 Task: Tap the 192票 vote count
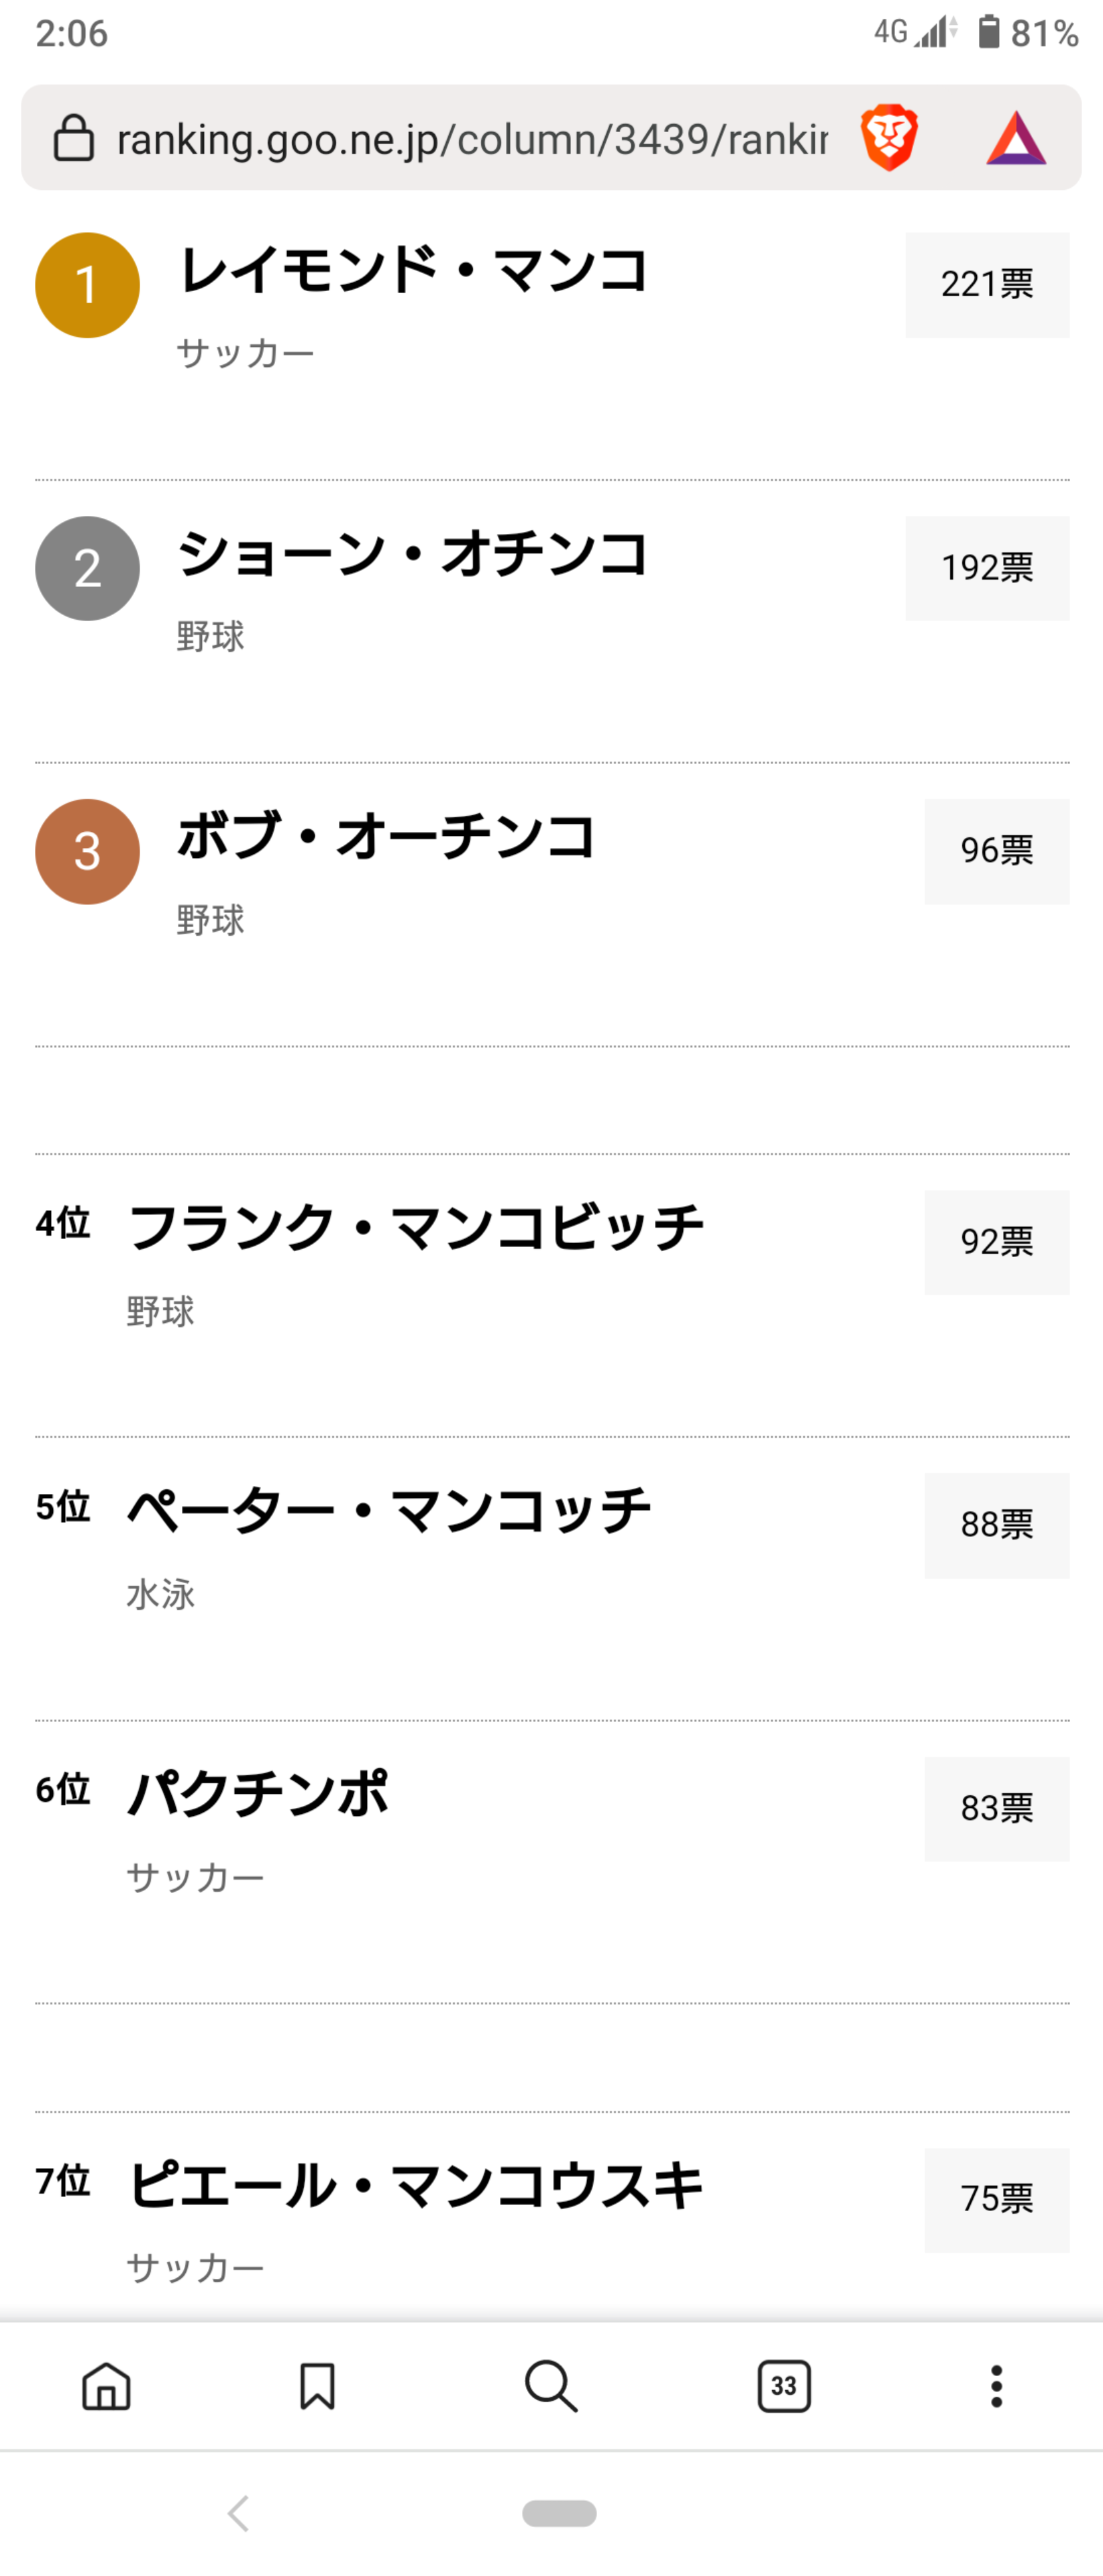point(987,568)
